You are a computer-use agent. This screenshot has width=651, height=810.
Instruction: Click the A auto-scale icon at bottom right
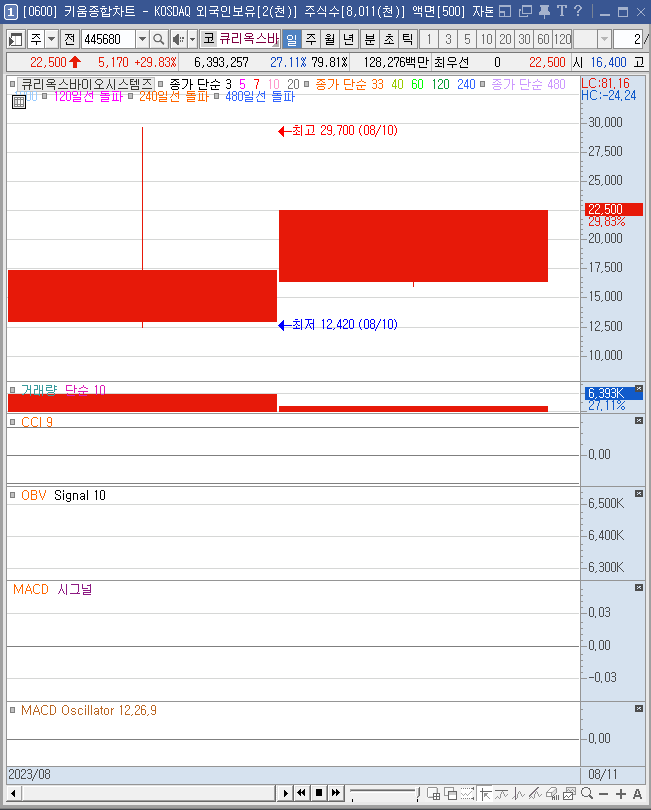[638, 793]
